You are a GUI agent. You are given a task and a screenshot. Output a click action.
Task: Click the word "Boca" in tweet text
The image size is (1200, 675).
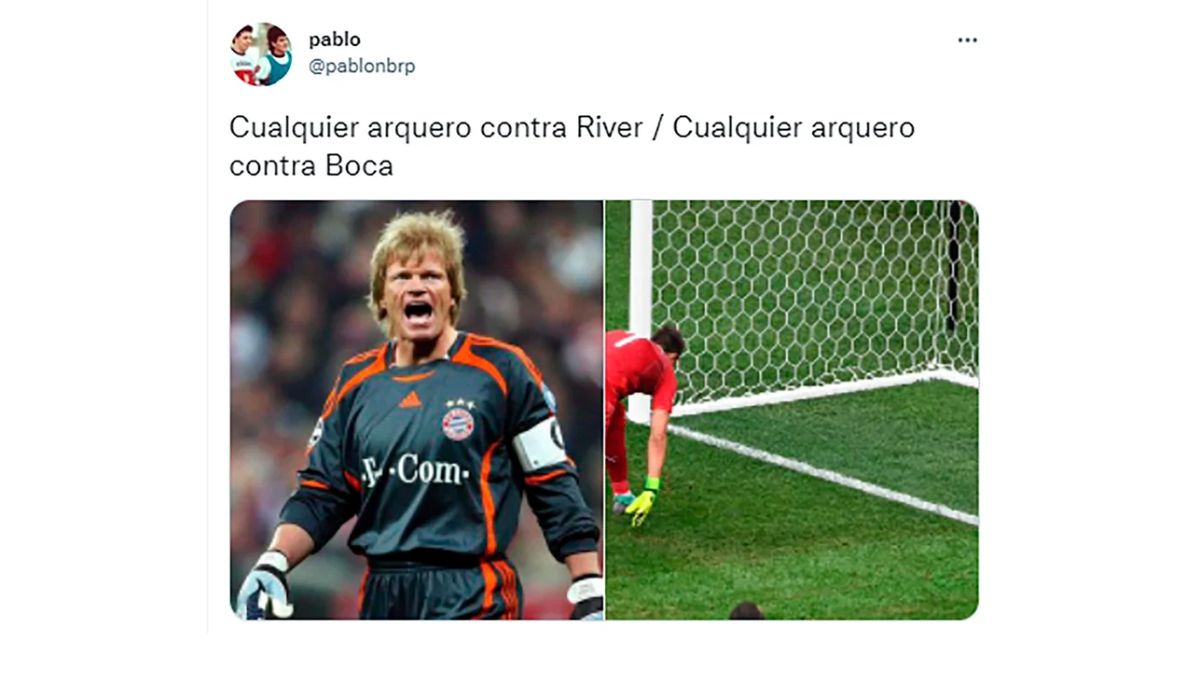pos(359,166)
